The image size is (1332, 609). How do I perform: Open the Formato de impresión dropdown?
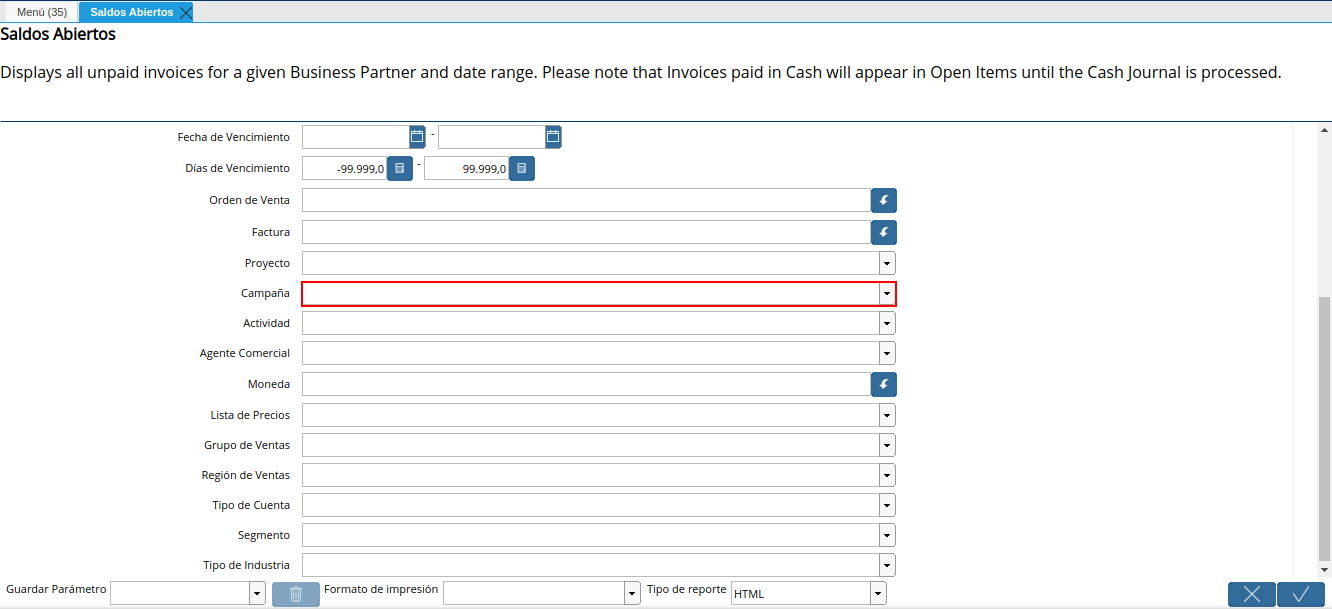click(x=632, y=593)
